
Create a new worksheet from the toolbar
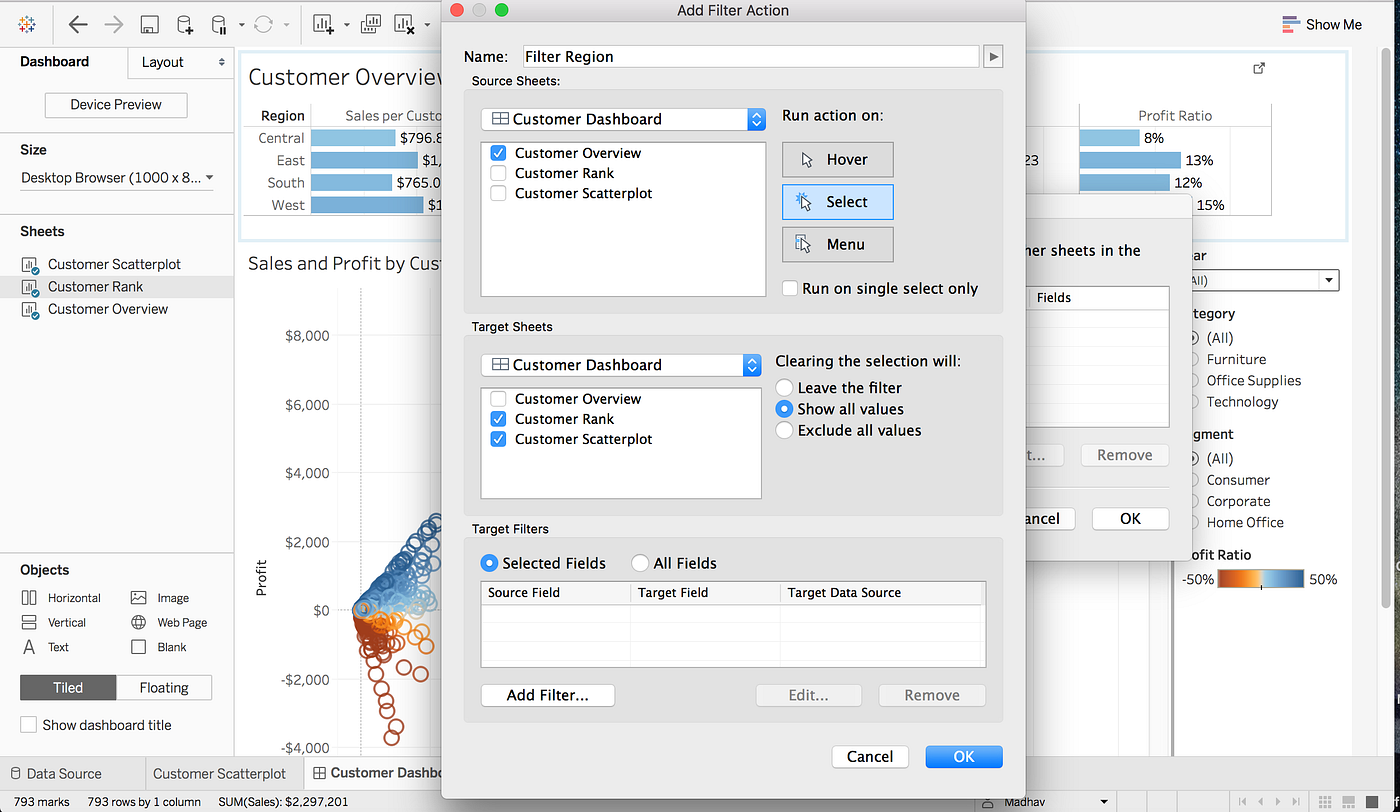tap(323, 24)
